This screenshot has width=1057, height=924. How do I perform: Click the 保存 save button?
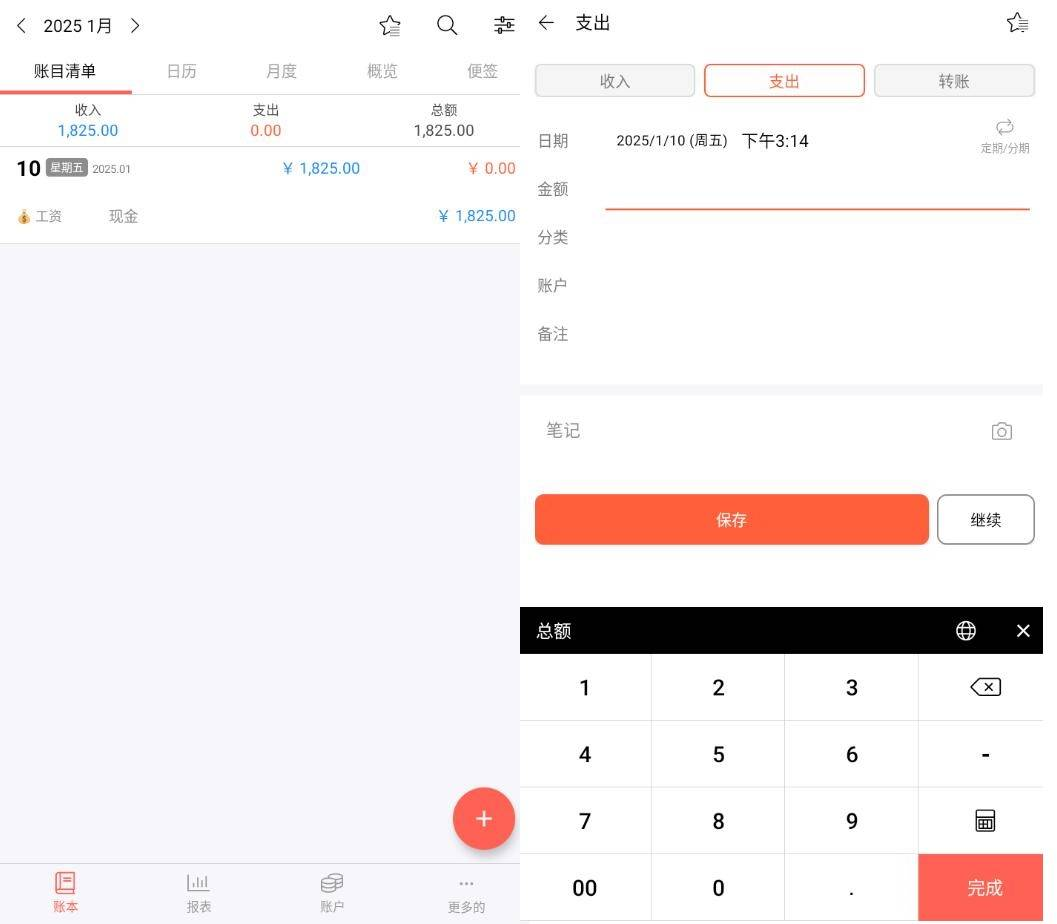[x=731, y=520]
